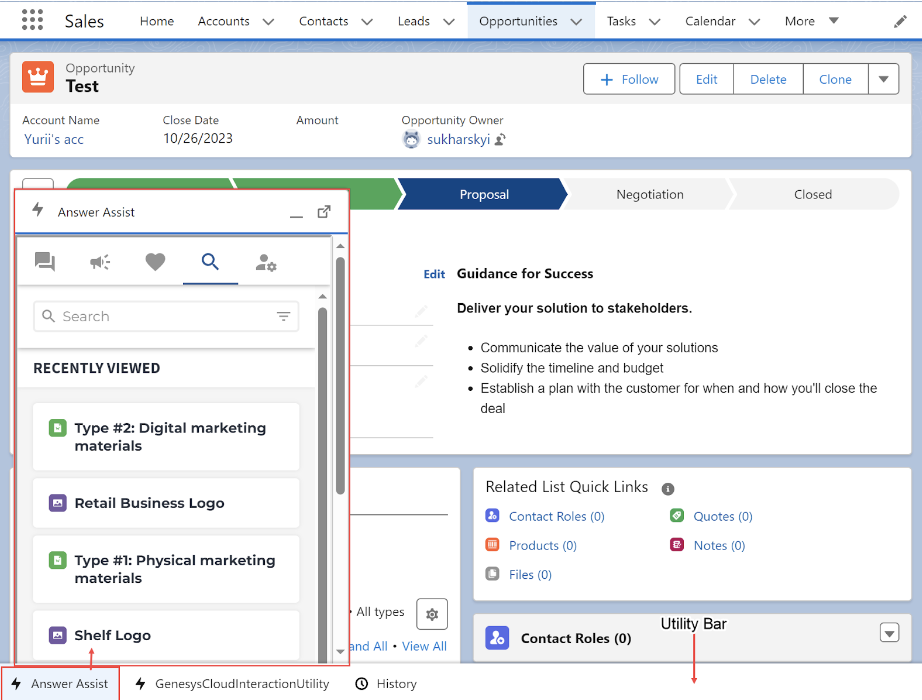Expand the Calendar tab chevron

(754, 22)
